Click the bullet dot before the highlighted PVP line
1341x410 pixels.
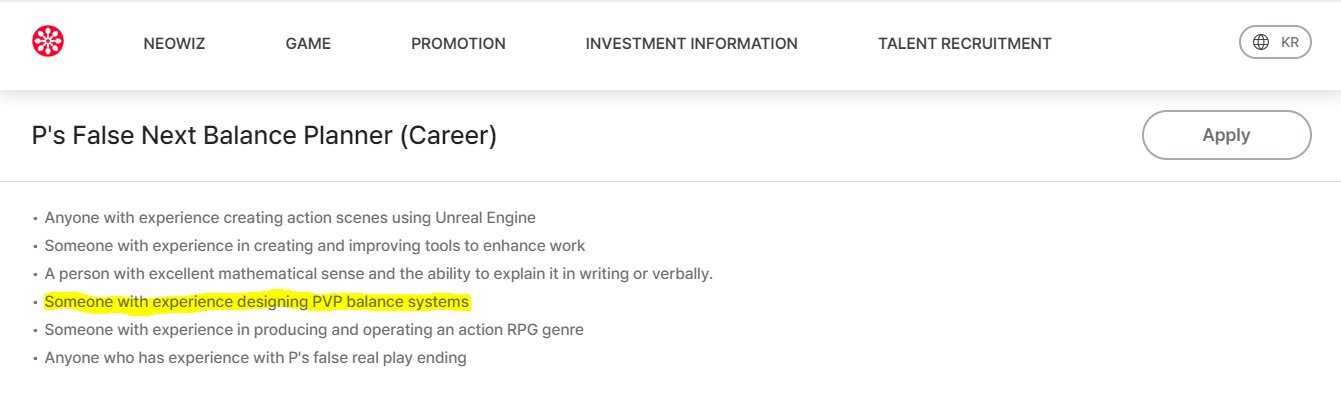click(36, 303)
